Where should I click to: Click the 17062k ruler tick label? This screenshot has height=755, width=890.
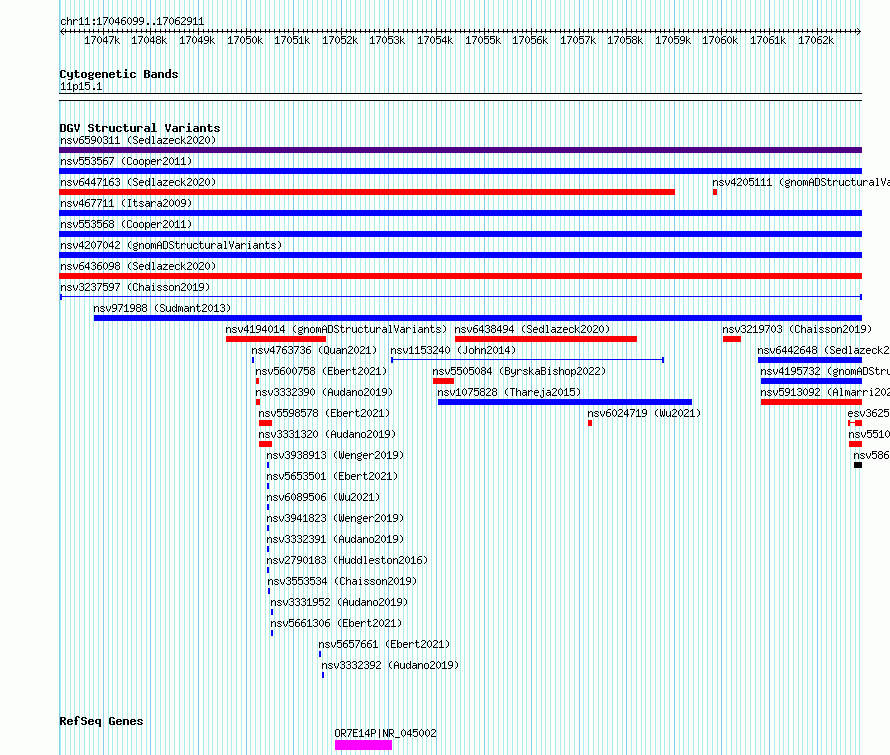coord(816,41)
